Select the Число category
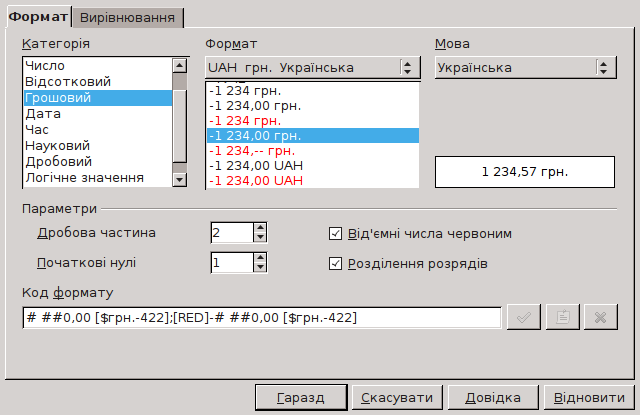This screenshot has height=415, width=640. [98, 66]
